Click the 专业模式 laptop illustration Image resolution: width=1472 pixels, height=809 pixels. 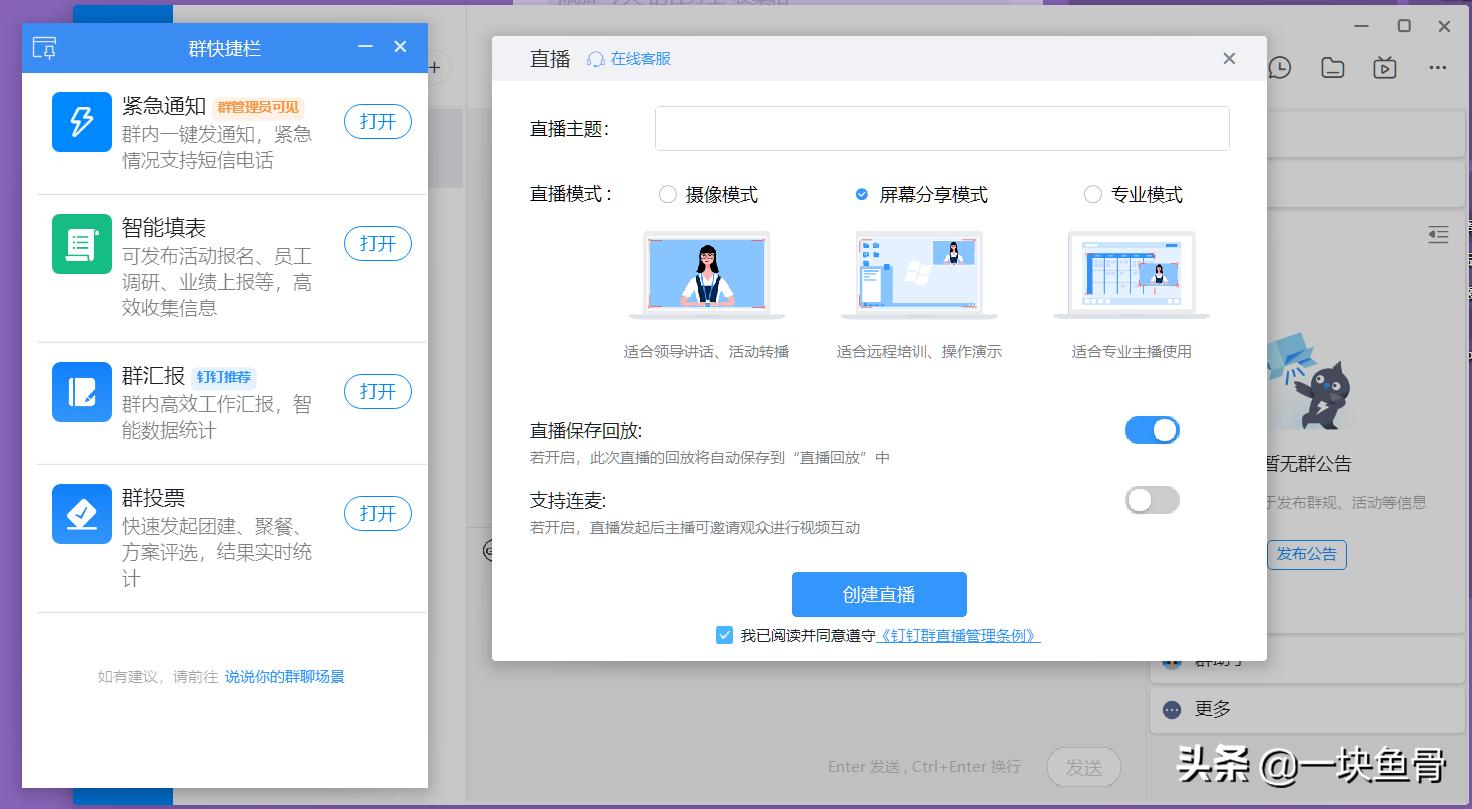point(1132,275)
